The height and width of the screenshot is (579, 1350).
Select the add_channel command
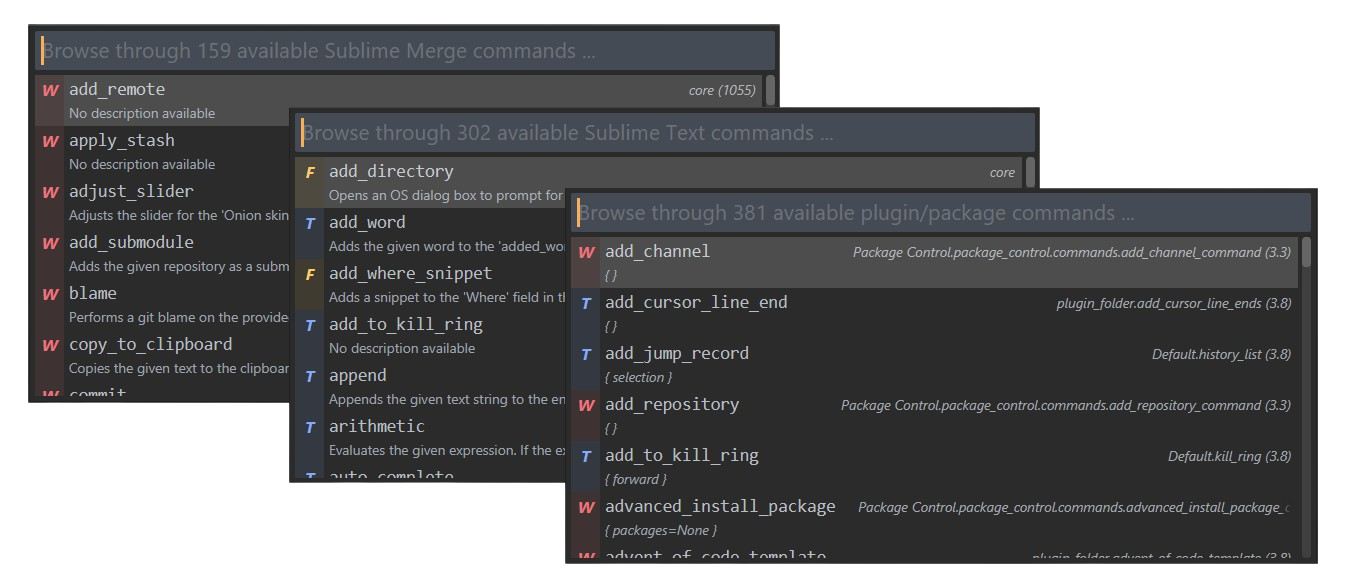tap(935, 262)
